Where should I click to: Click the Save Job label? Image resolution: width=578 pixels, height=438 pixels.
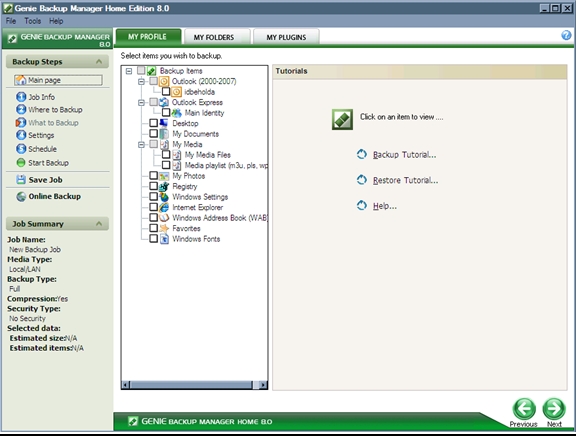pyautogui.click(x=45, y=180)
